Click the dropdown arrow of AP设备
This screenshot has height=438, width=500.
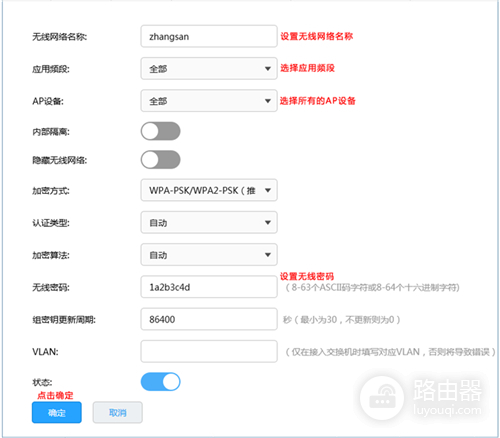tap(268, 101)
